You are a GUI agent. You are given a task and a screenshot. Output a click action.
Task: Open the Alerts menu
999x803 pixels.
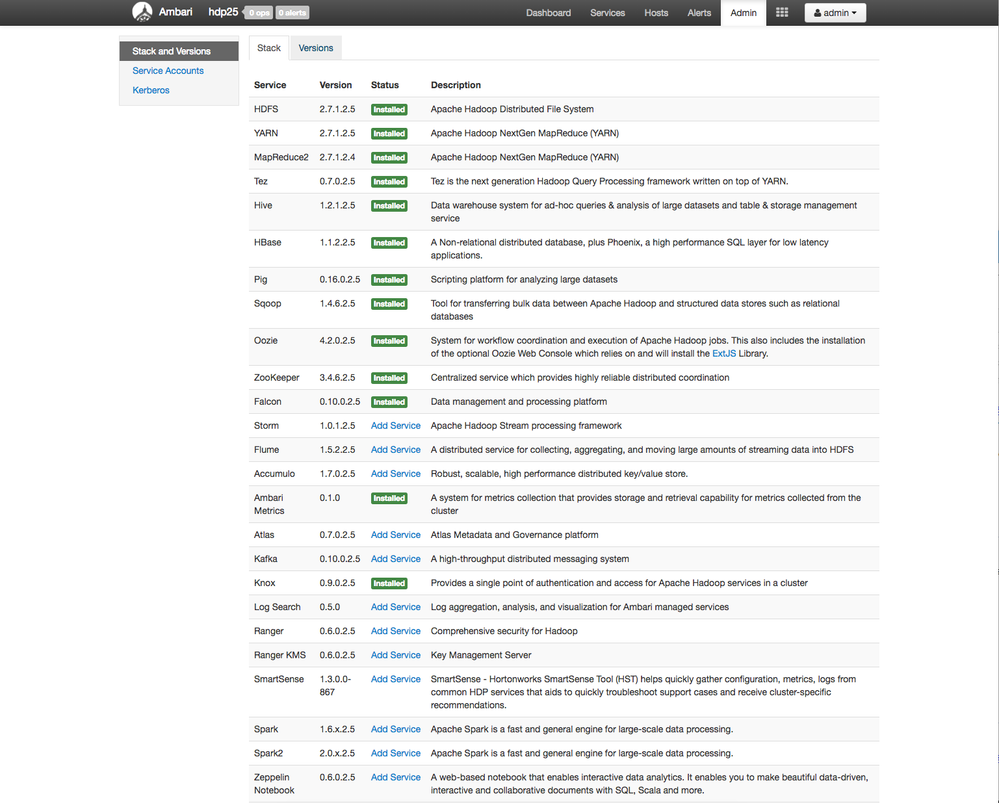coord(699,13)
